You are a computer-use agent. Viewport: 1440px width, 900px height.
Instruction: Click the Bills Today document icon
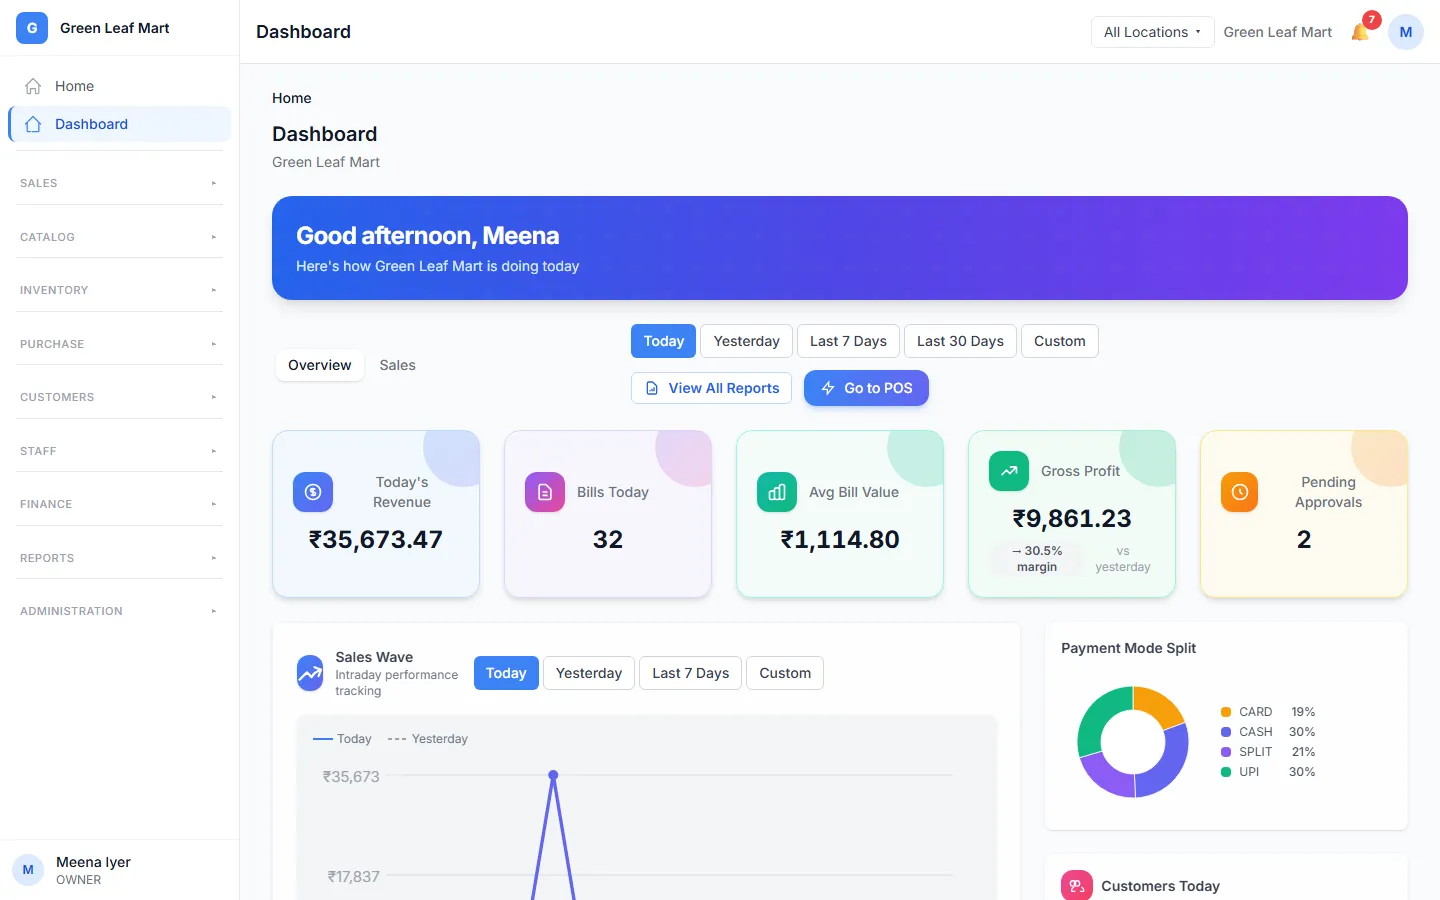tap(545, 492)
